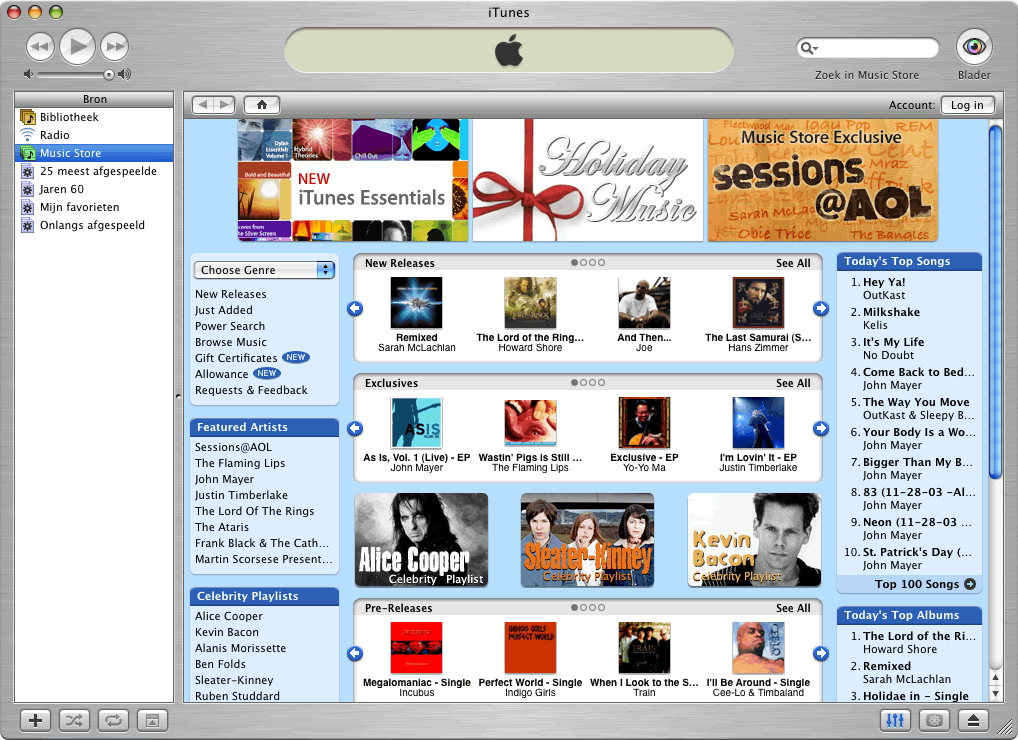Open Megalomaniac Single by Incubus cover
1018x740 pixels.
[x=417, y=648]
